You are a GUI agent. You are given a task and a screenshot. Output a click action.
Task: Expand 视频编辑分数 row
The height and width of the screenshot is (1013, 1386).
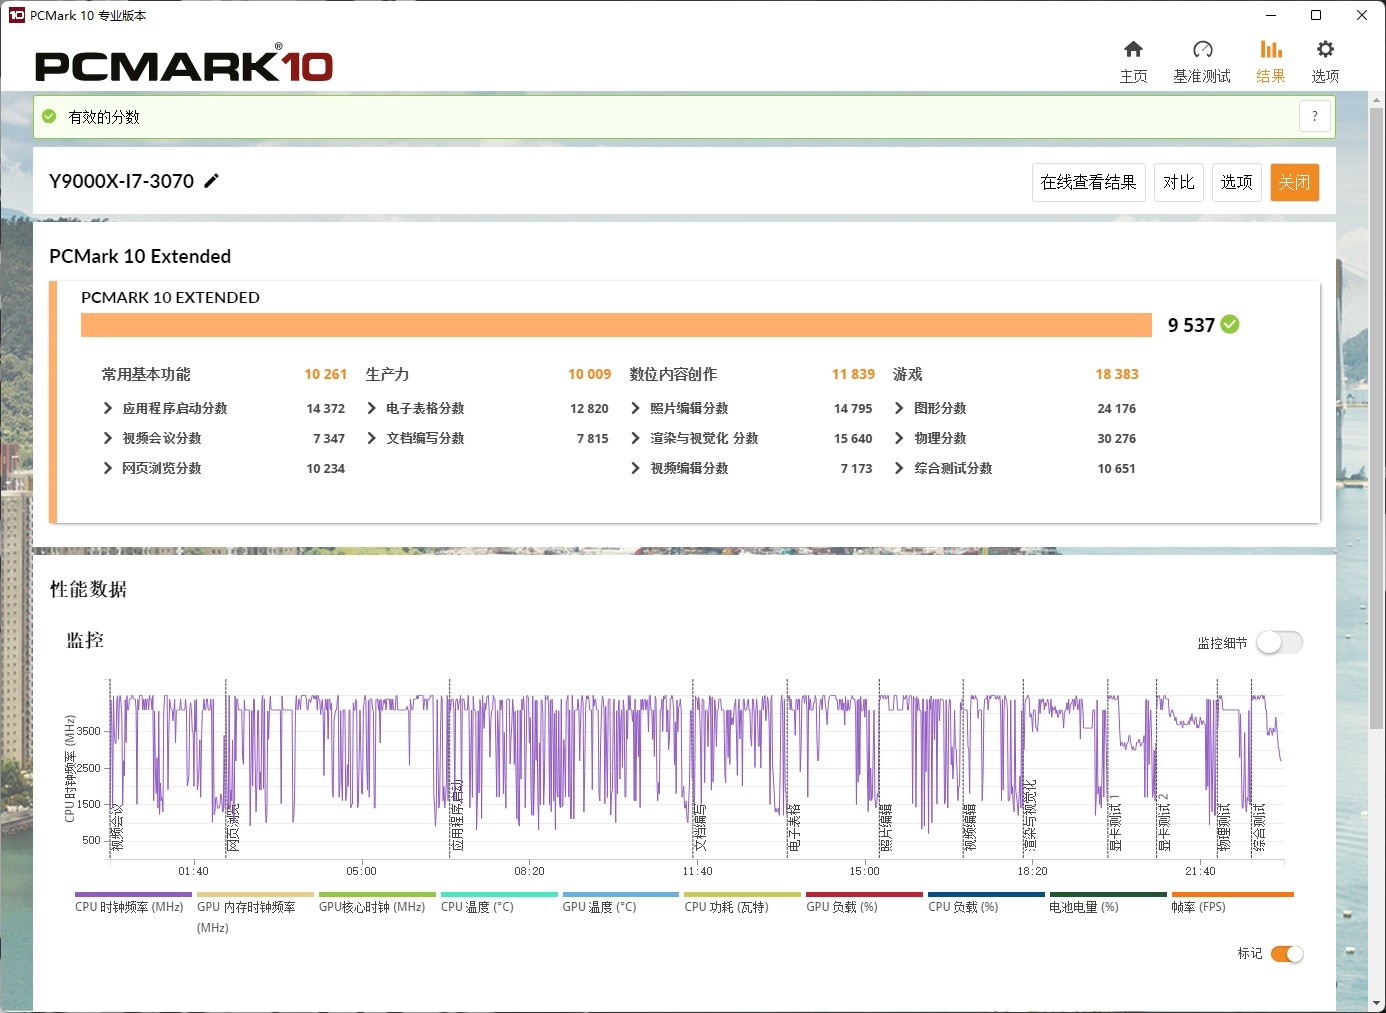tap(636, 468)
